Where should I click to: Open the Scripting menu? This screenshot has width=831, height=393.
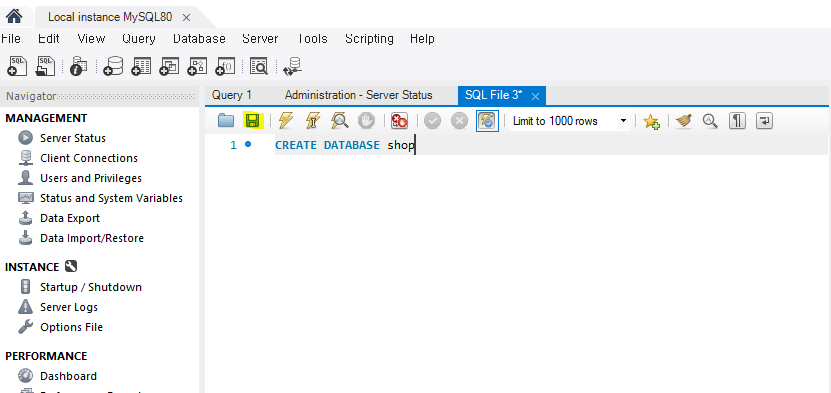pyautogui.click(x=369, y=39)
